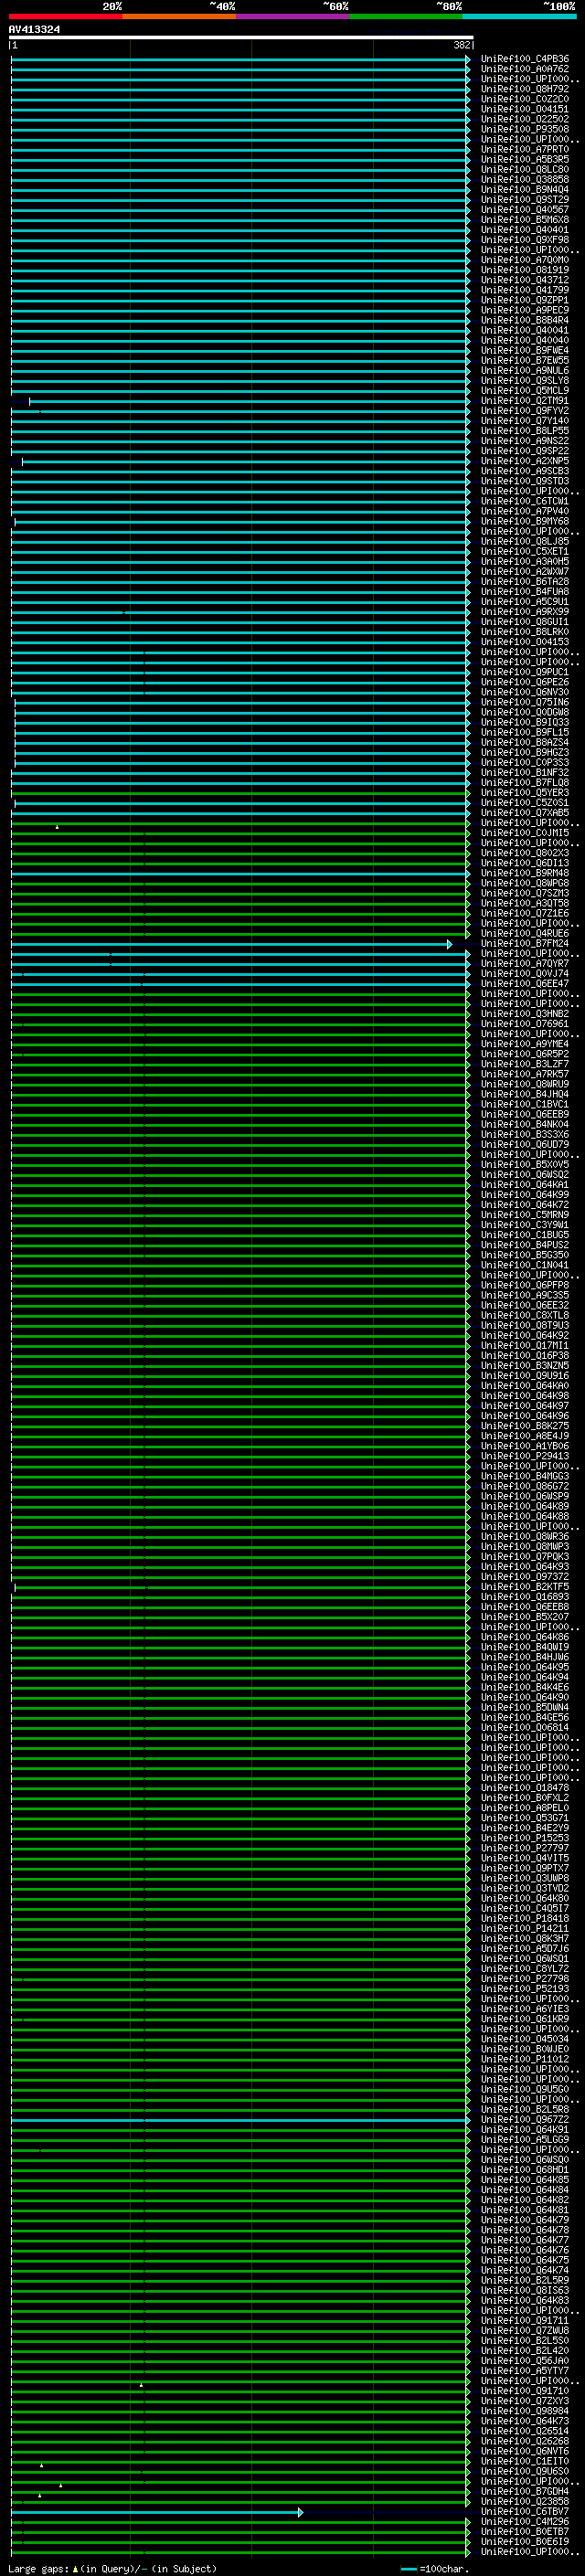Click hit UniRef100_B4JHQ4
This screenshot has width=585, height=2576.
coord(524,1094)
